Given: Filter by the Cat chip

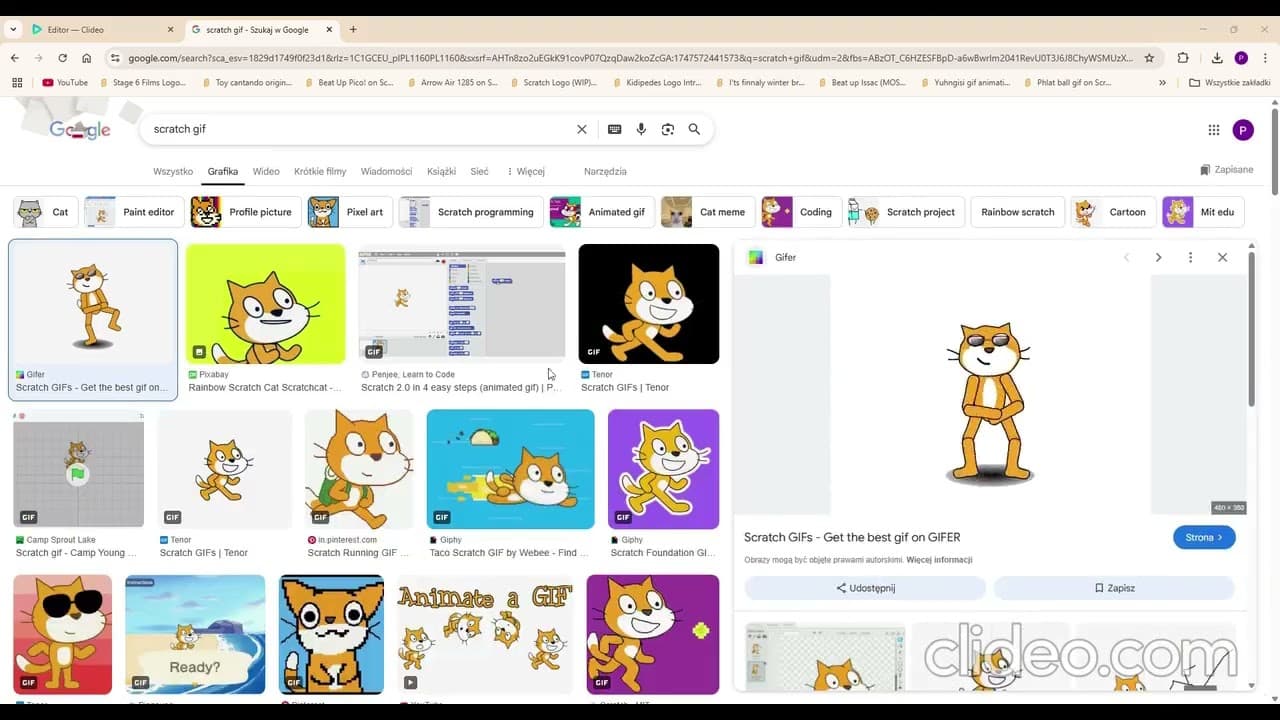Looking at the screenshot, I should coord(44,212).
